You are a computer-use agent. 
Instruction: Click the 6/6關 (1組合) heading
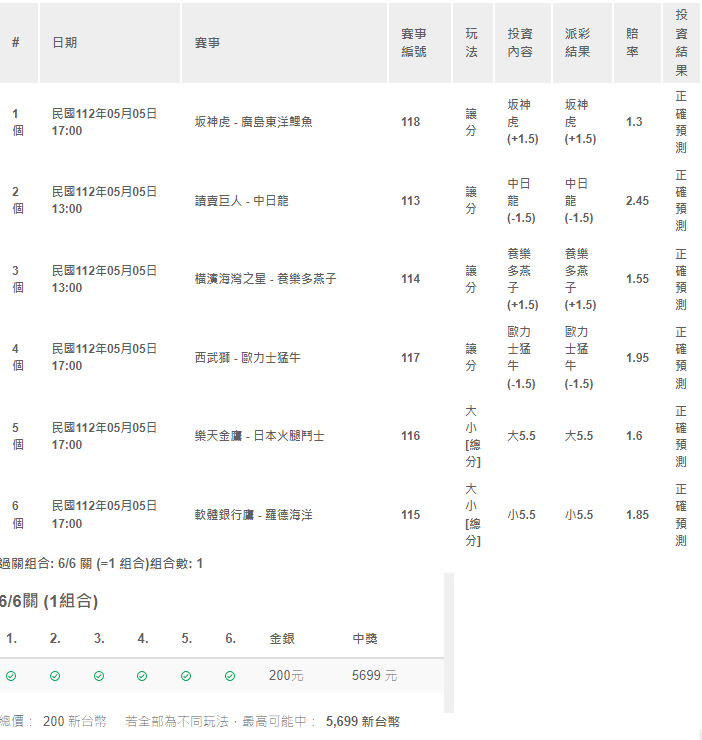[x=49, y=601]
